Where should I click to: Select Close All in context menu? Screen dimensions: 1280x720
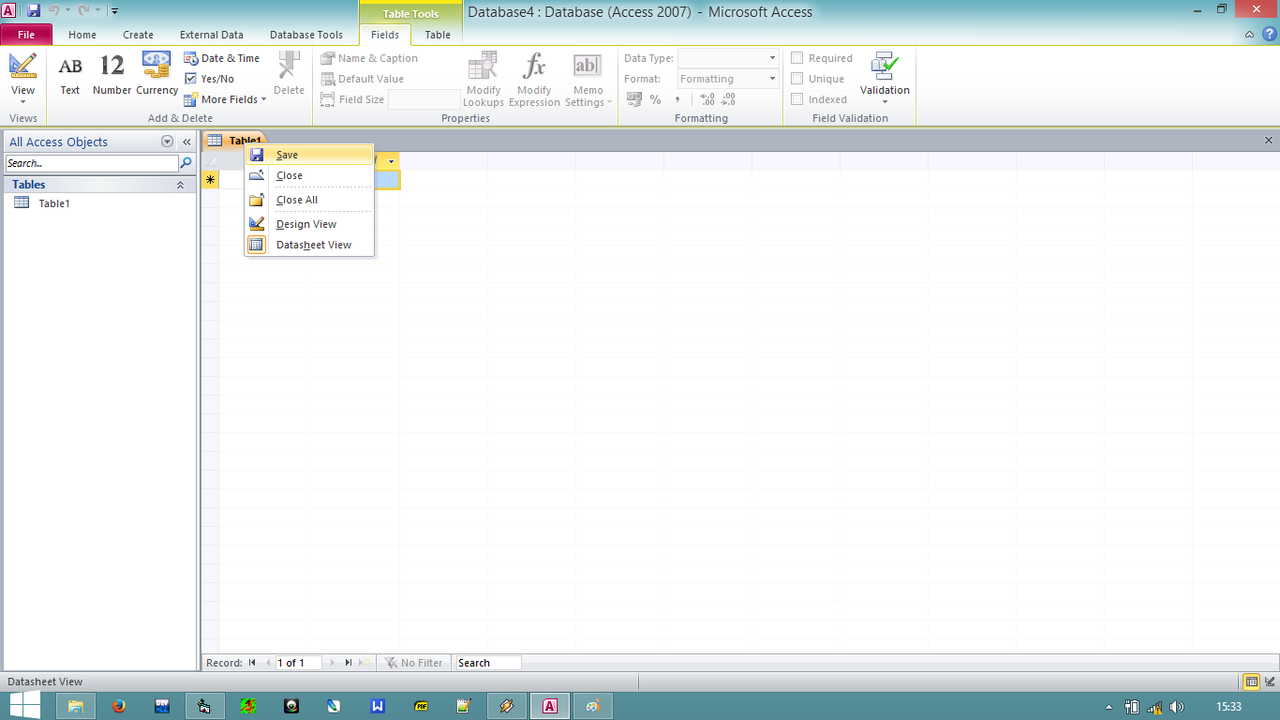pos(297,200)
